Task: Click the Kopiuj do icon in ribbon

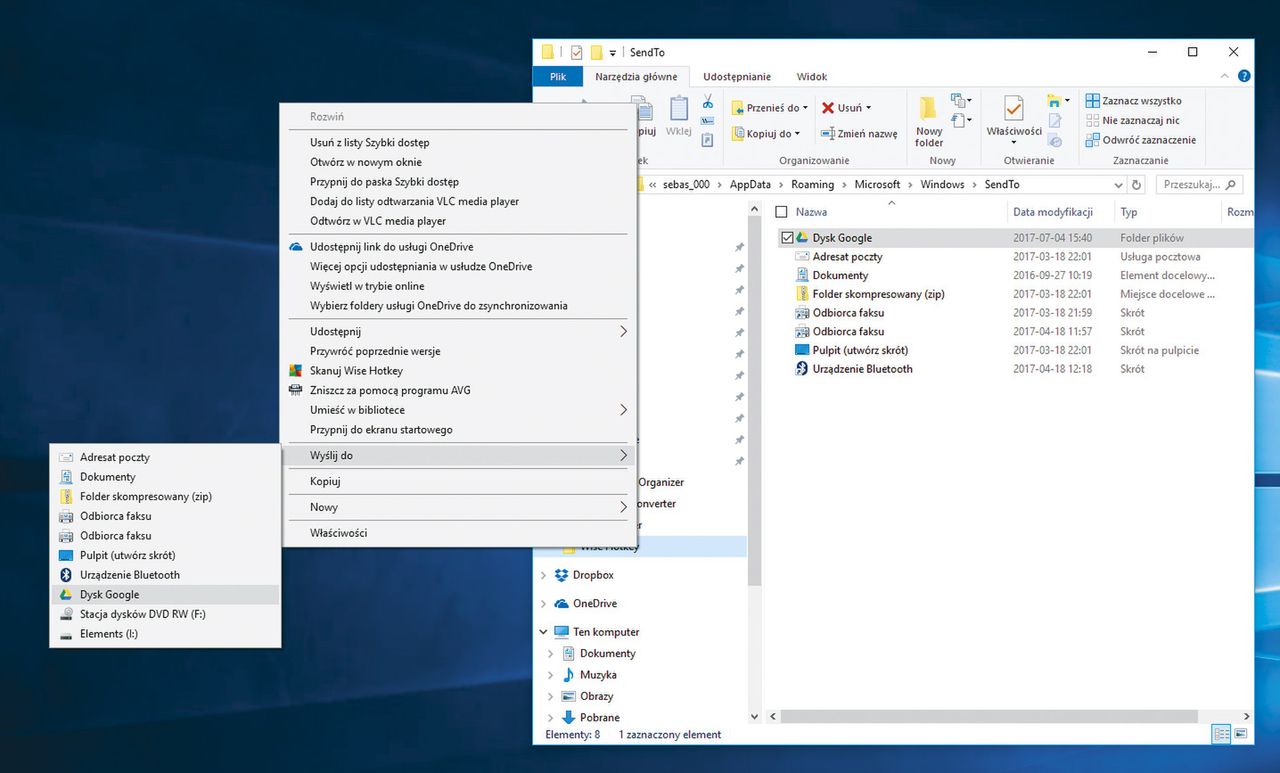Action: pyautogui.click(x=738, y=133)
